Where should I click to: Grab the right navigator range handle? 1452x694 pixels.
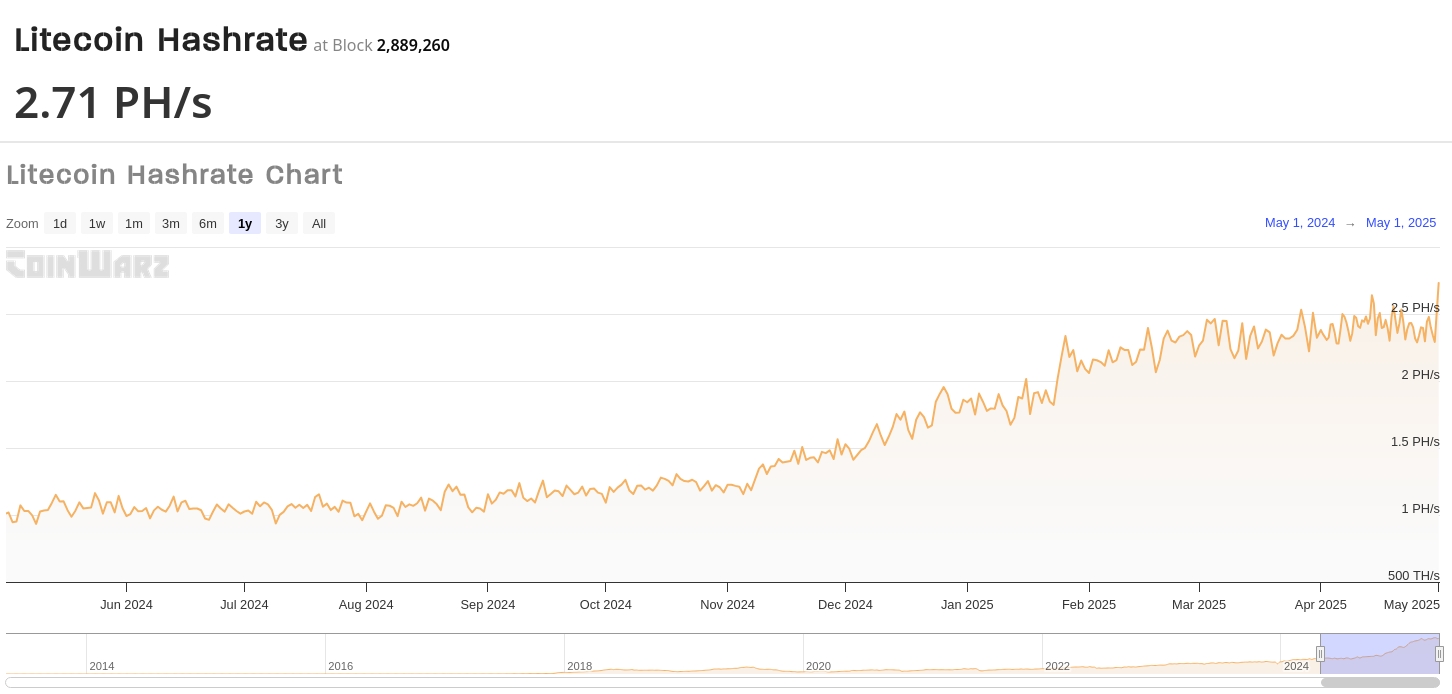1439,654
